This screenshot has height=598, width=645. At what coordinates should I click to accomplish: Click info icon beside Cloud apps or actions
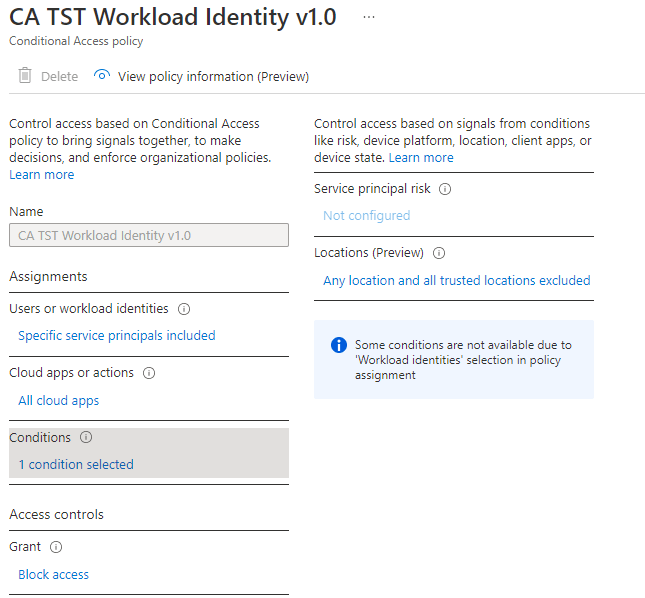click(x=149, y=373)
